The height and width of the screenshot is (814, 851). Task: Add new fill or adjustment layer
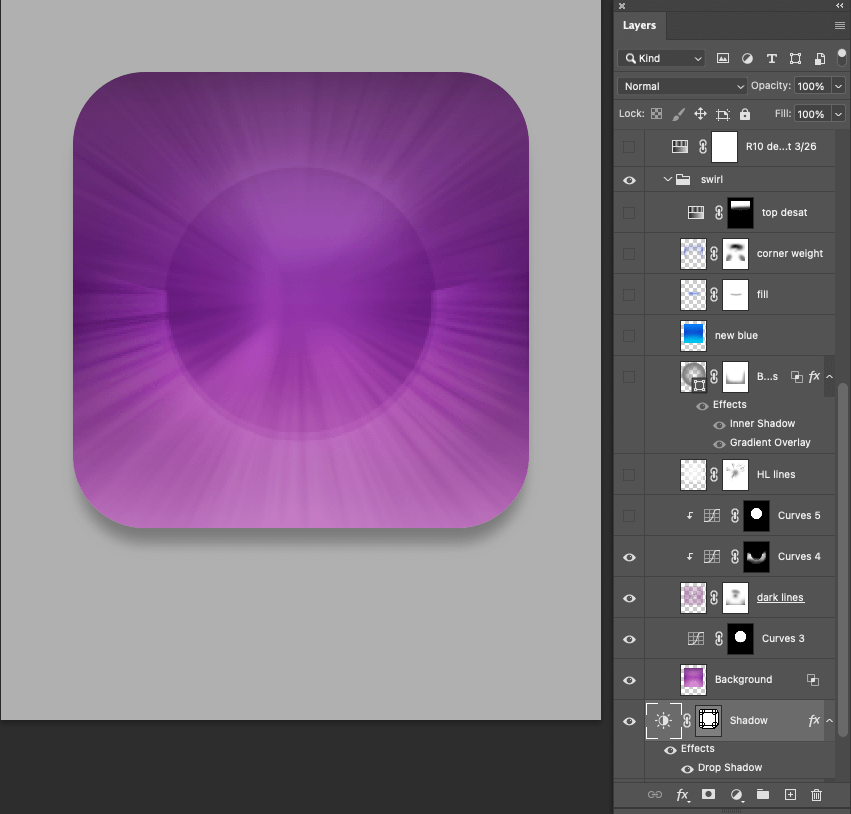pos(736,795)
